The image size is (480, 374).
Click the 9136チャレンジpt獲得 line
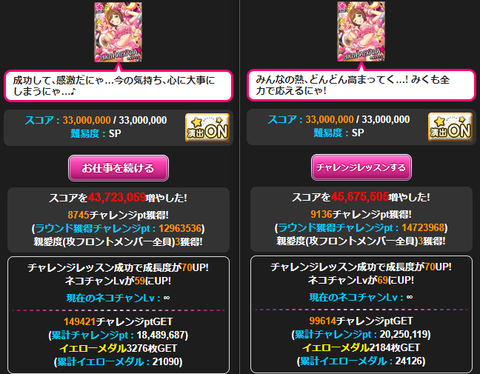361,214
